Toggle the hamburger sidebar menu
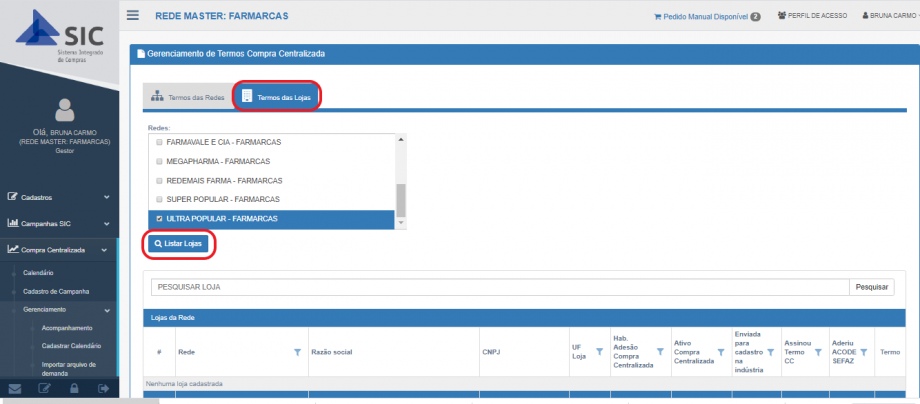 click(133, 16)
